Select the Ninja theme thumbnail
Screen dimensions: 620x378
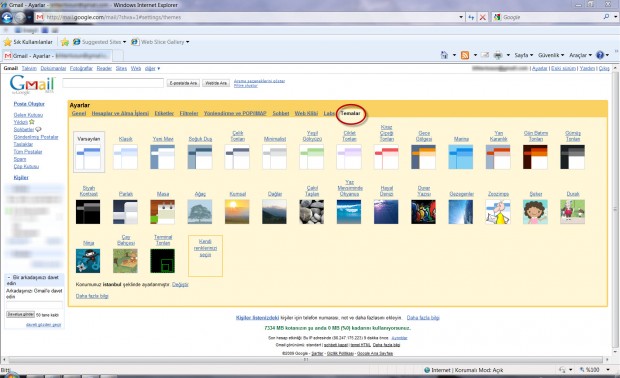(x=88, y=261)
